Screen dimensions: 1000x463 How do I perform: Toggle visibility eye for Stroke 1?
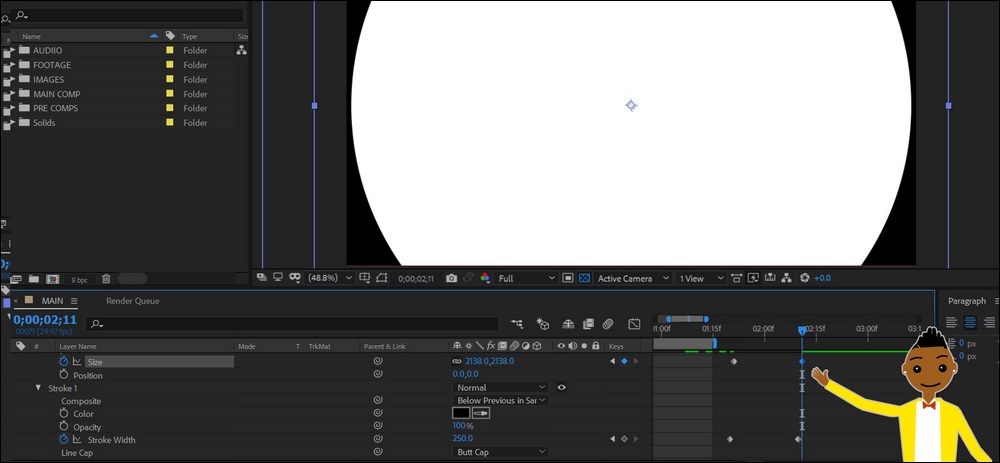562,387
